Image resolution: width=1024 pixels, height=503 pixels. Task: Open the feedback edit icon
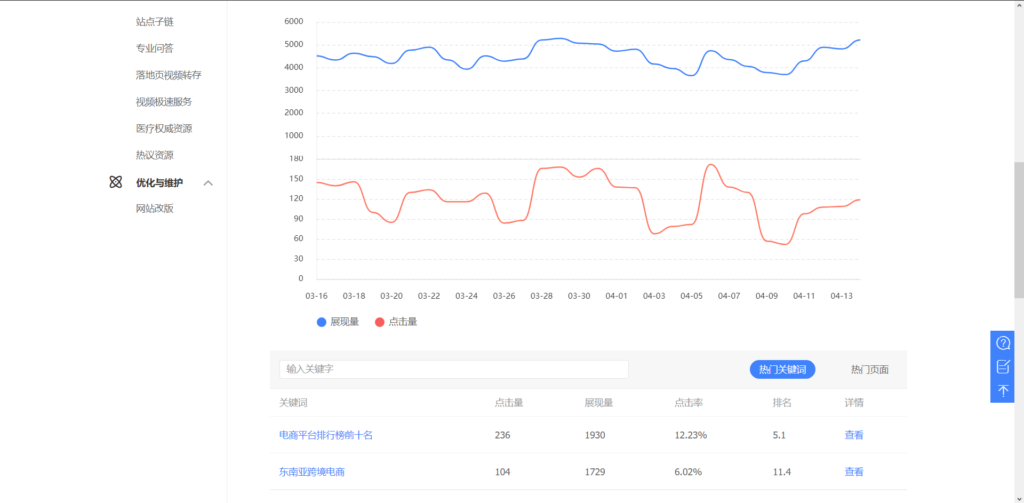(x=1003, y=366)
